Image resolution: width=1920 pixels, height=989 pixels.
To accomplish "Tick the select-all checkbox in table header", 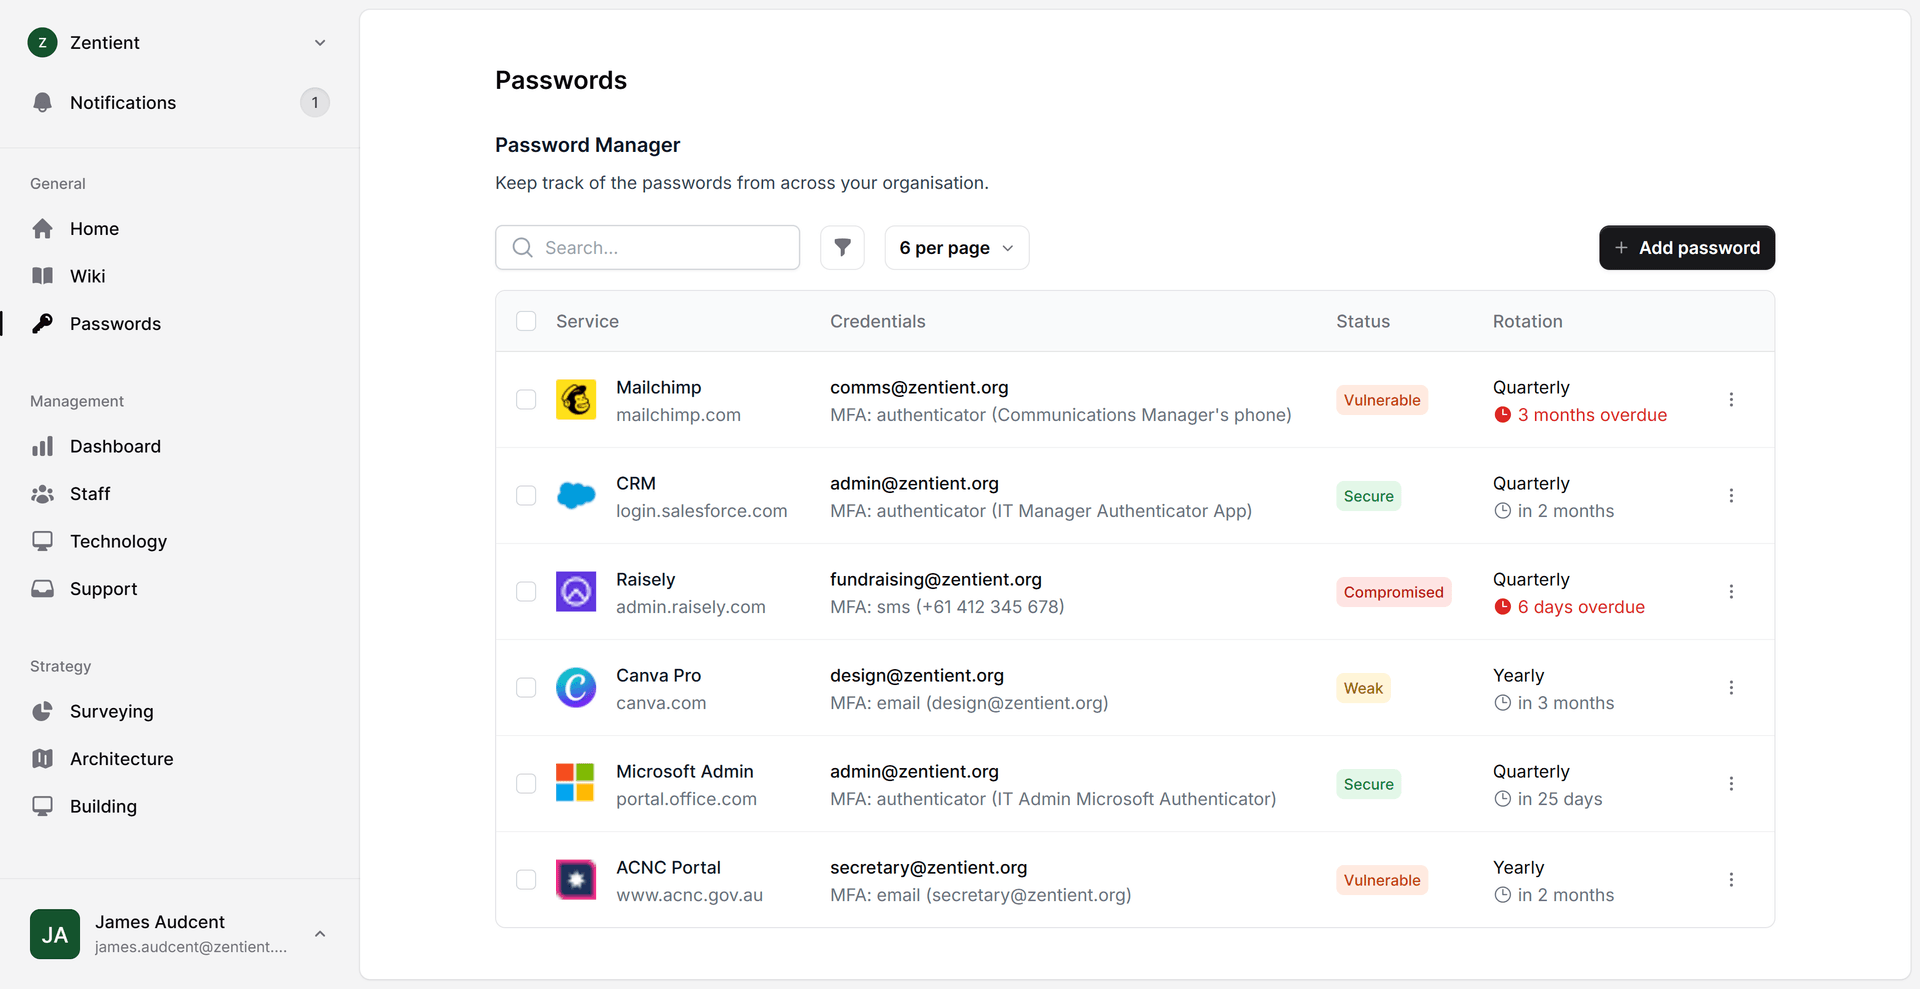I will (x=526, y=321).
